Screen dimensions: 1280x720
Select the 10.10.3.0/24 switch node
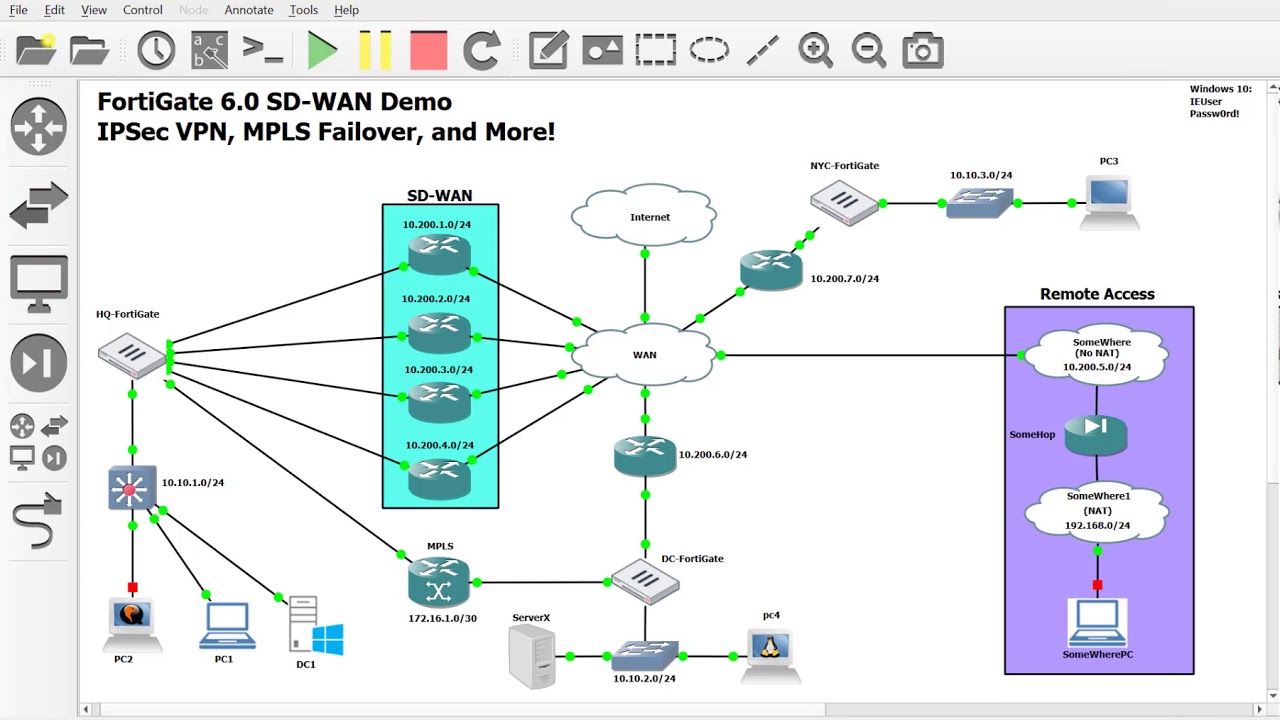pyautogui.click(x=980, y=203)
